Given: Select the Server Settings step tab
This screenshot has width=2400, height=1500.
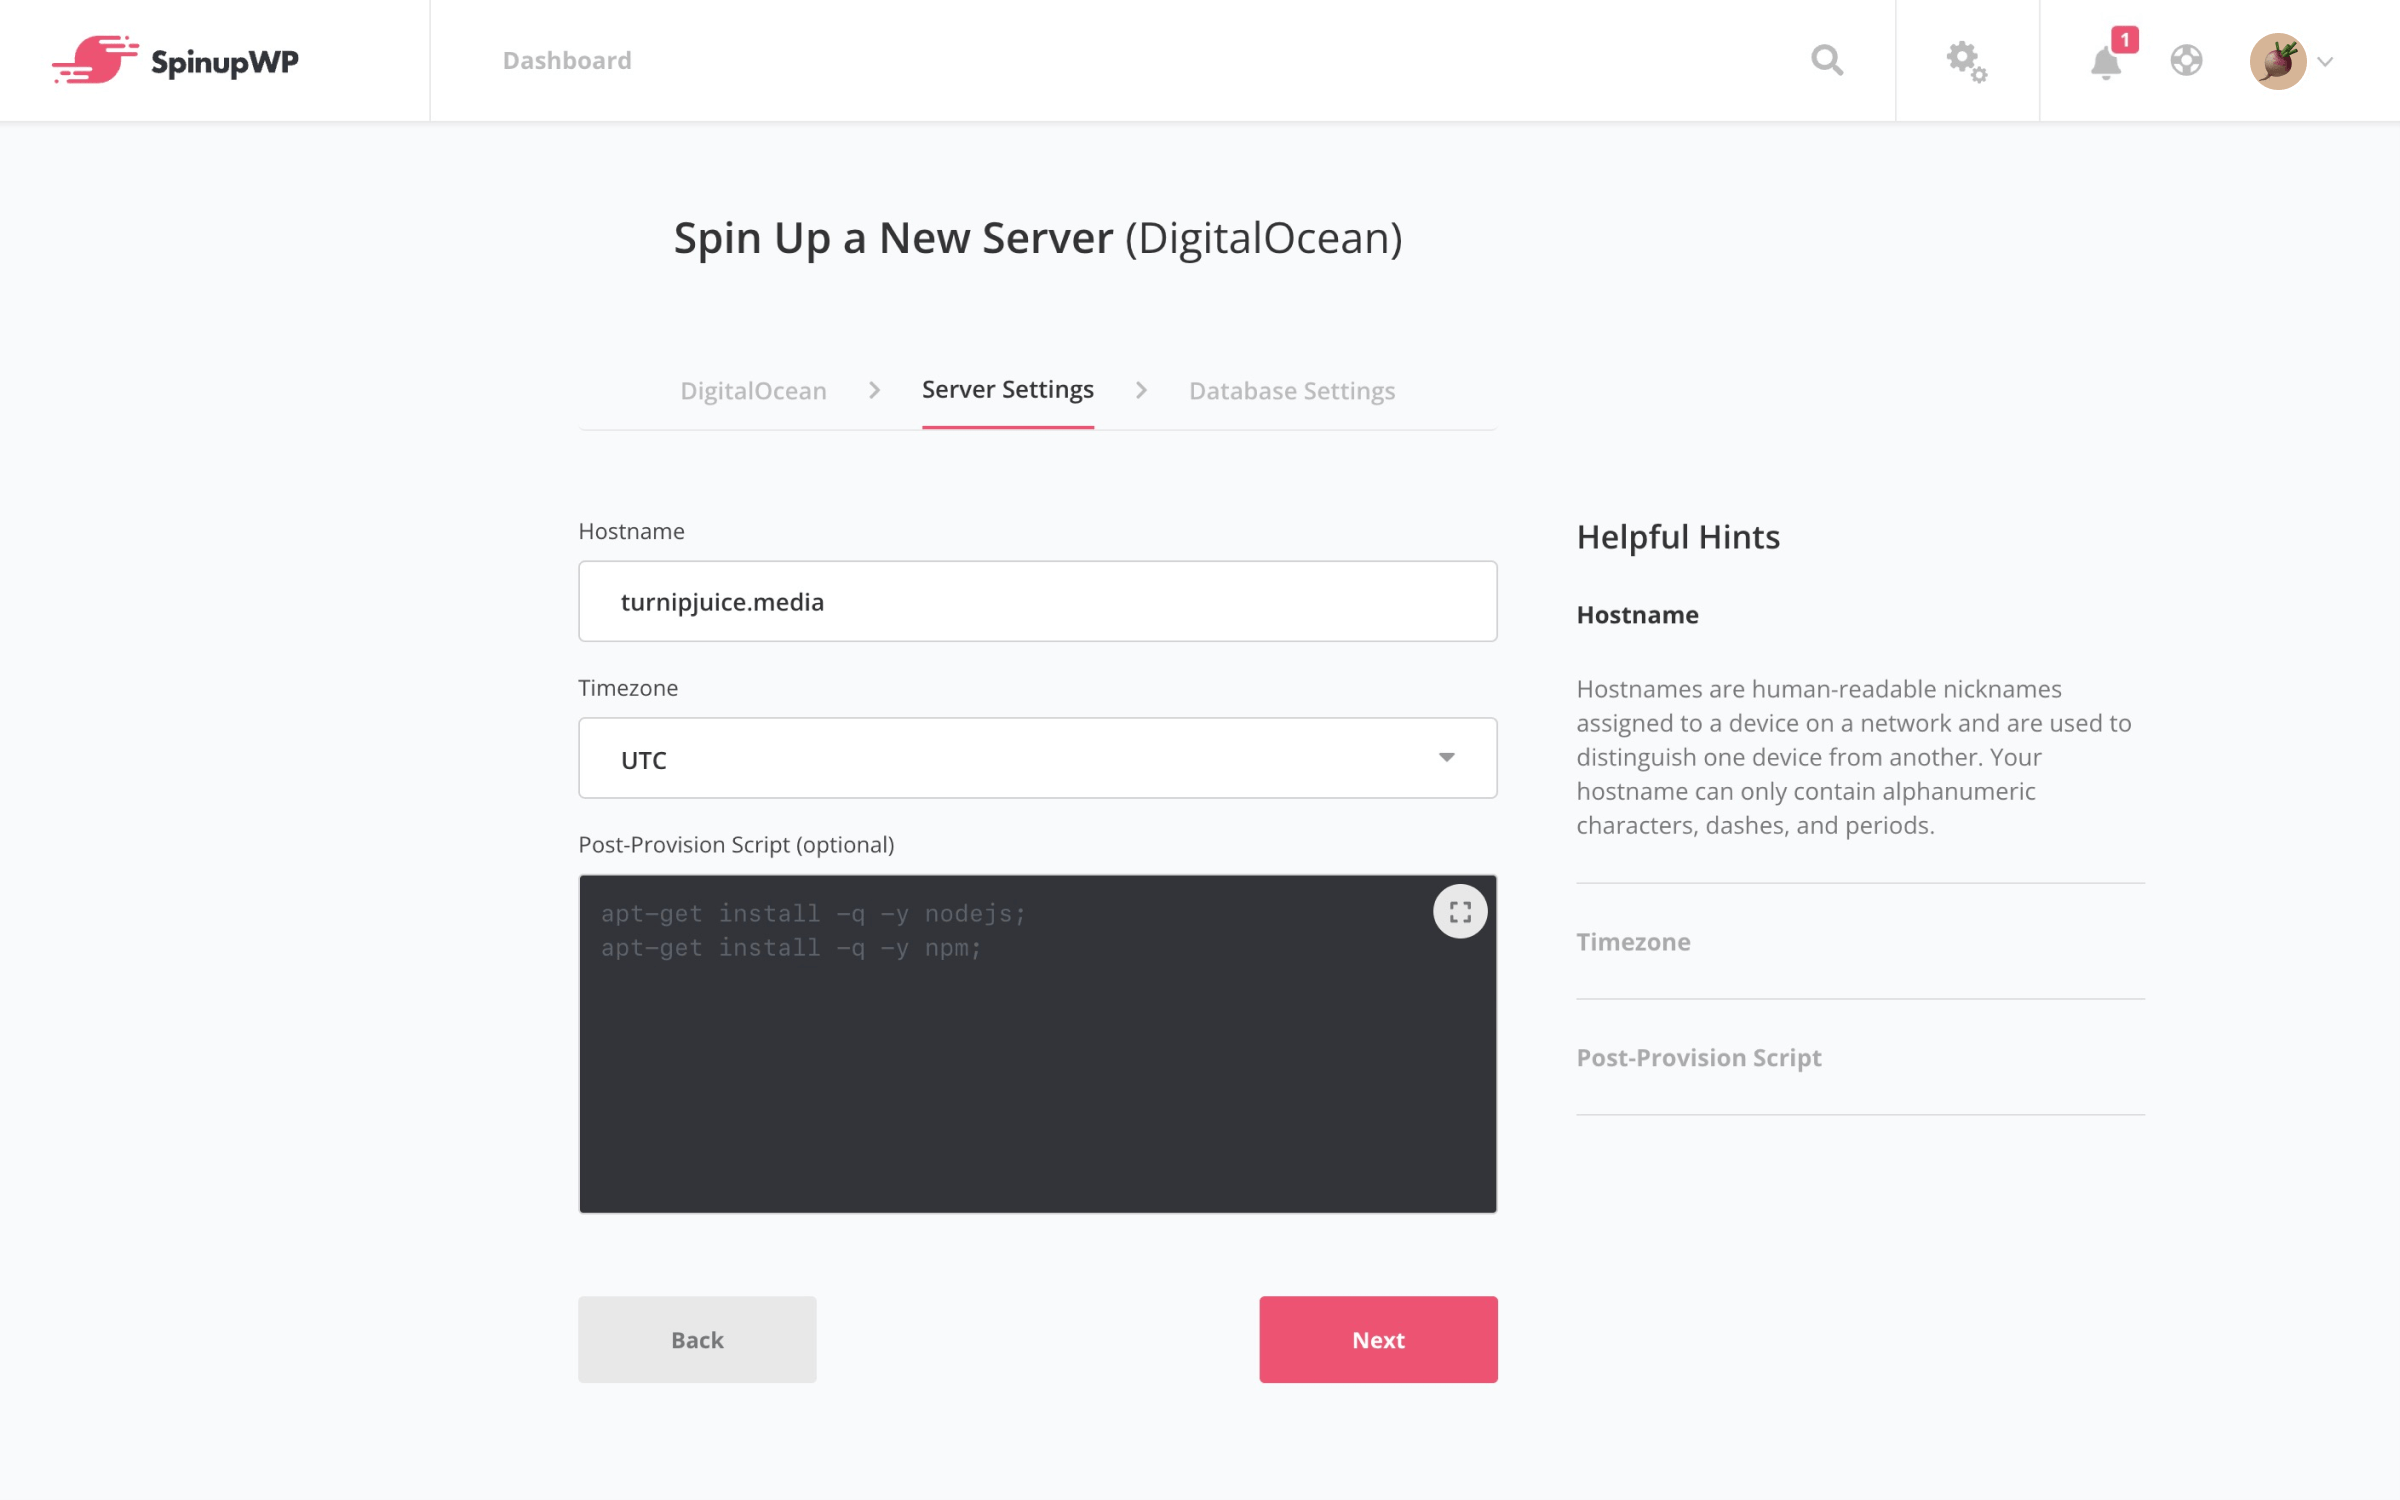Looking at the screenshot, I should tap(1007, 390).
